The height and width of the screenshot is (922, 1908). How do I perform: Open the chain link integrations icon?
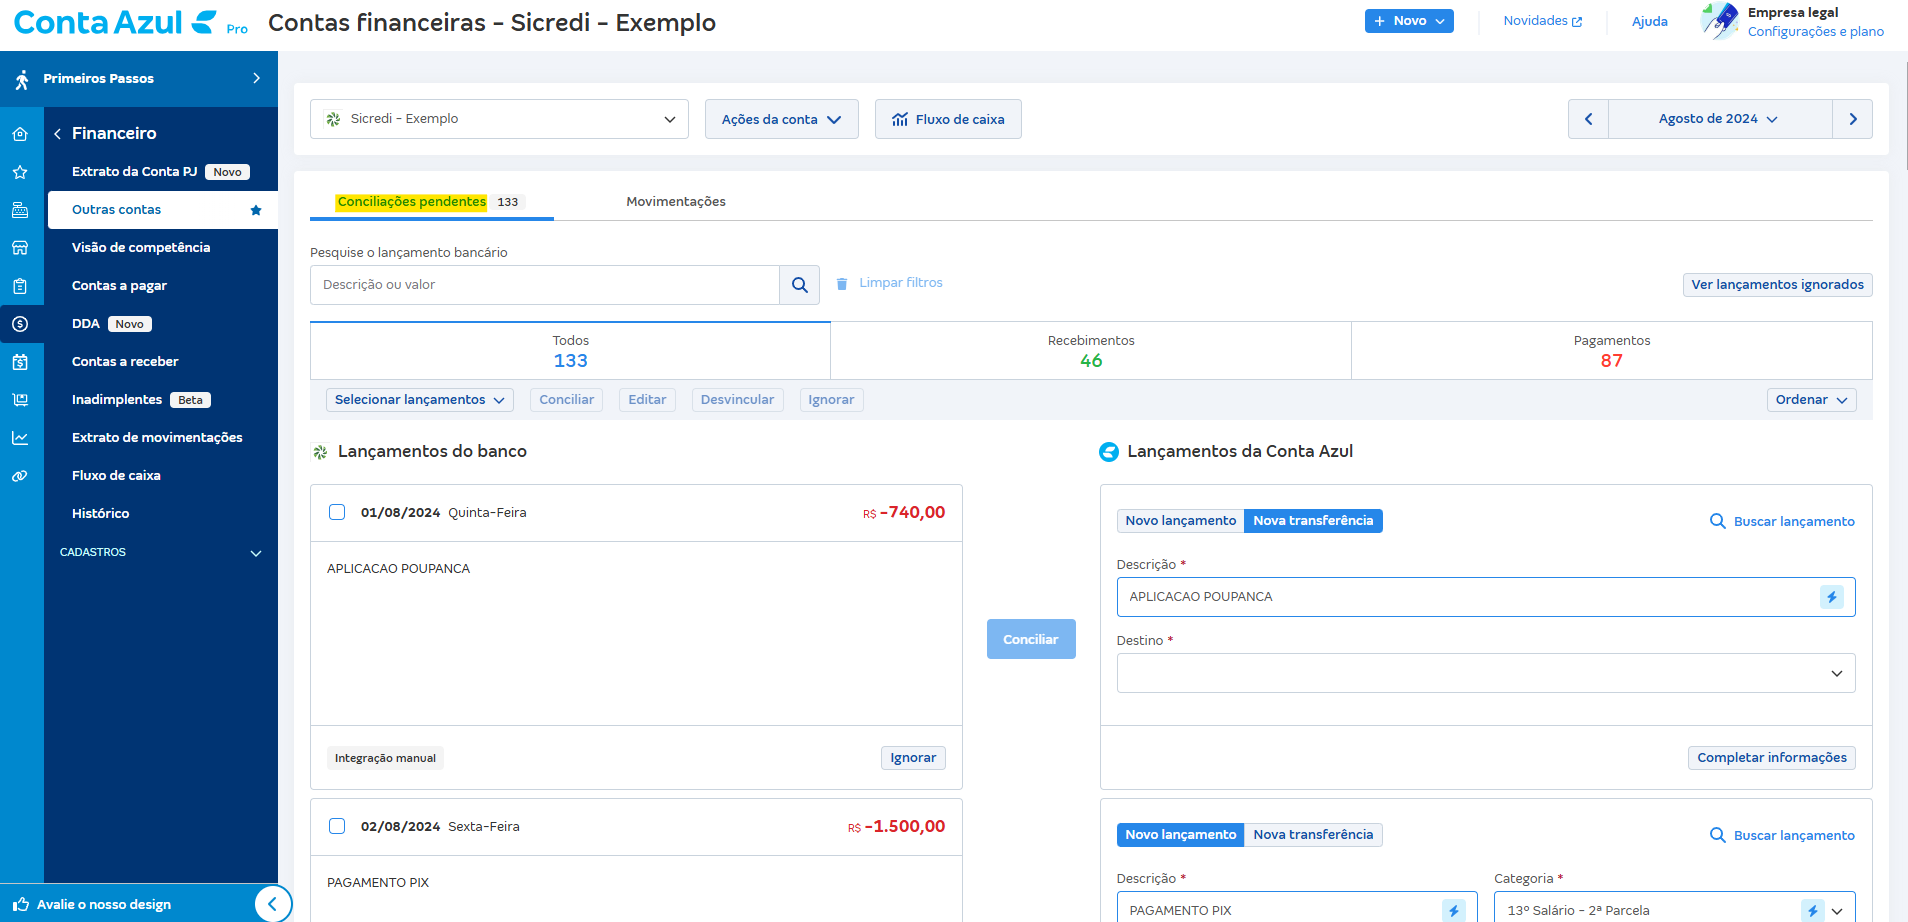pos(20,476)
